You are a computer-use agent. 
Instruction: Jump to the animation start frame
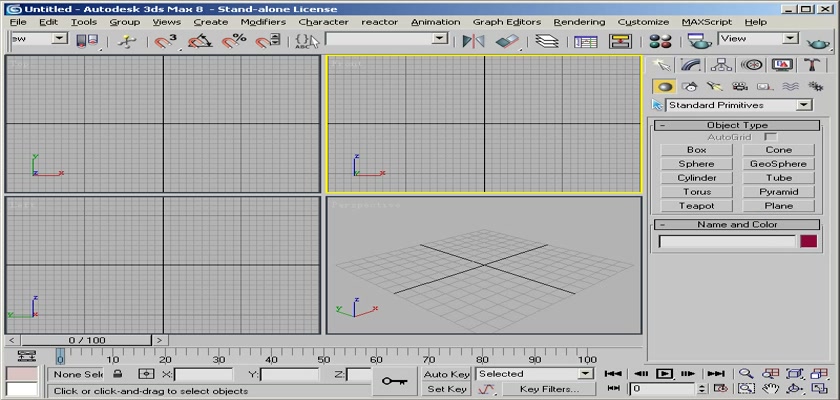coord(613,374)
